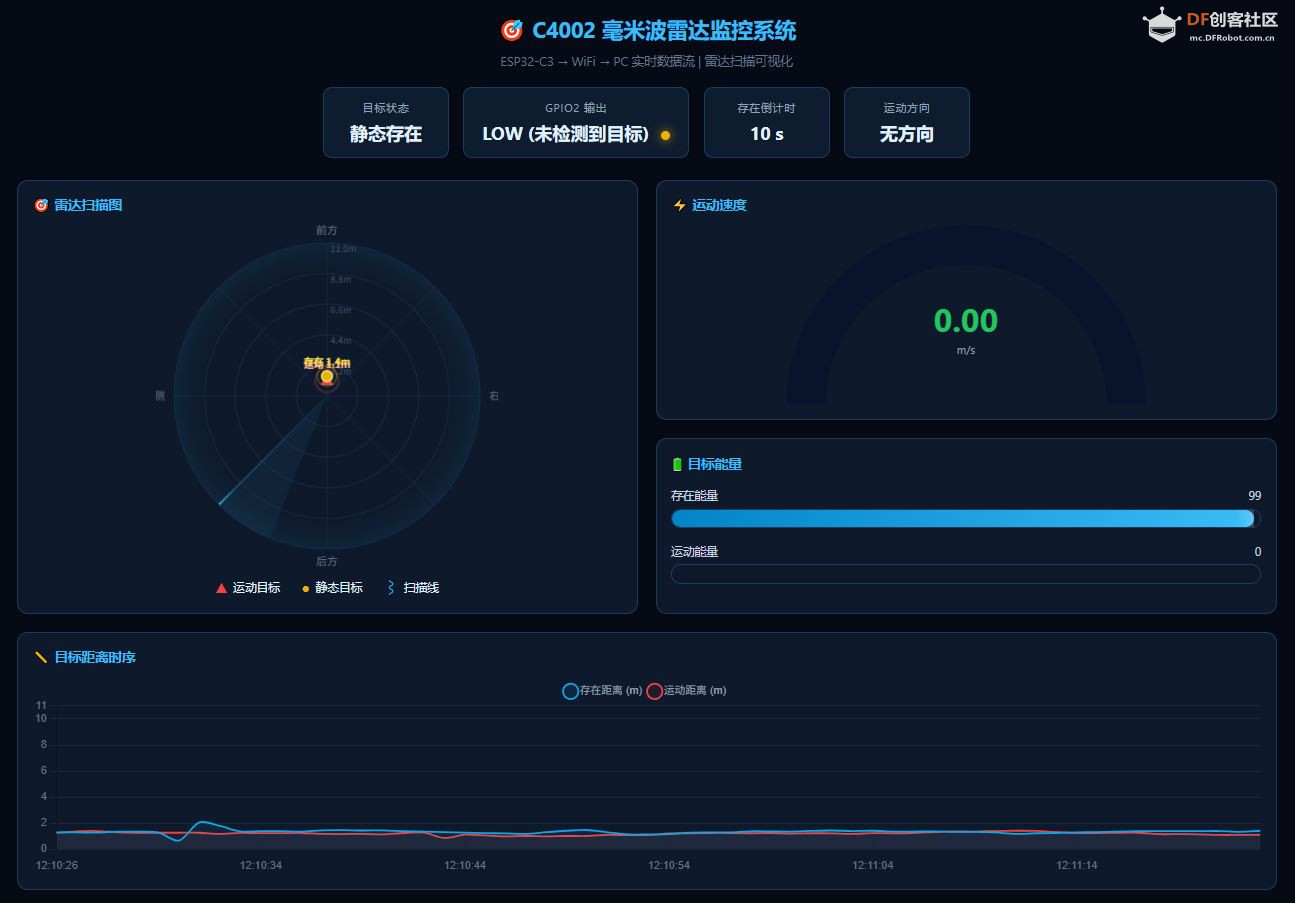Click the 6.6m radar ring label
1295x903 pixels.
click(x=341, y=310)
